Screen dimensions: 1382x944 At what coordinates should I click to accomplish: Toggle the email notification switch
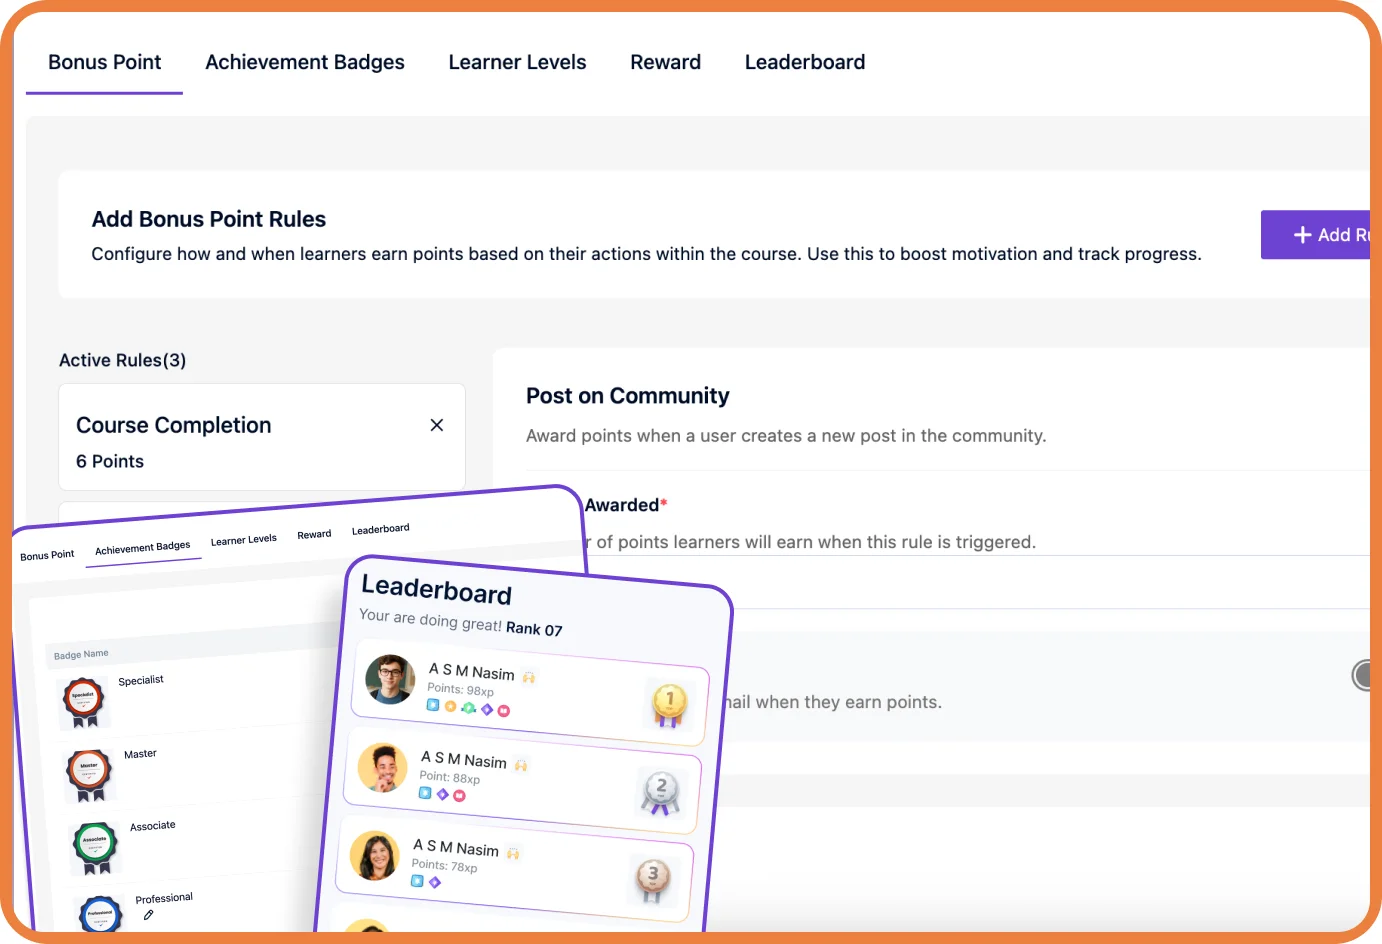click(1360, 675)
